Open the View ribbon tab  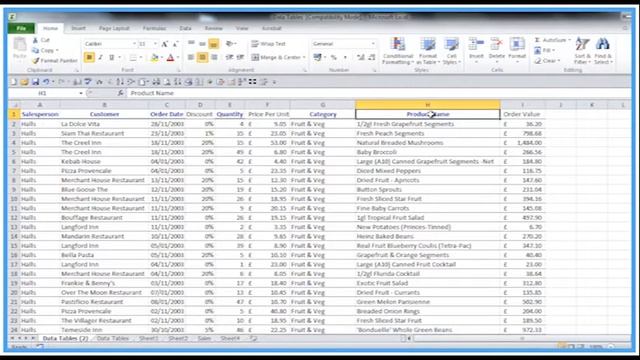pos(242,28)
